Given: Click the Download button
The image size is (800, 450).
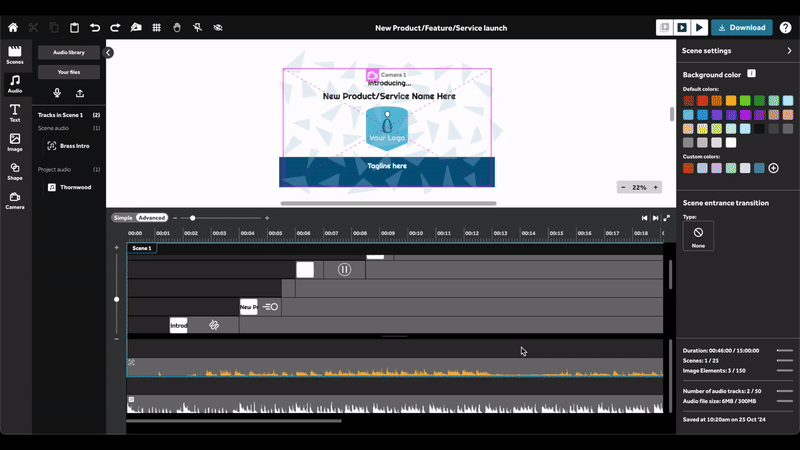Looking at the screenshot, I should point(741,27).
